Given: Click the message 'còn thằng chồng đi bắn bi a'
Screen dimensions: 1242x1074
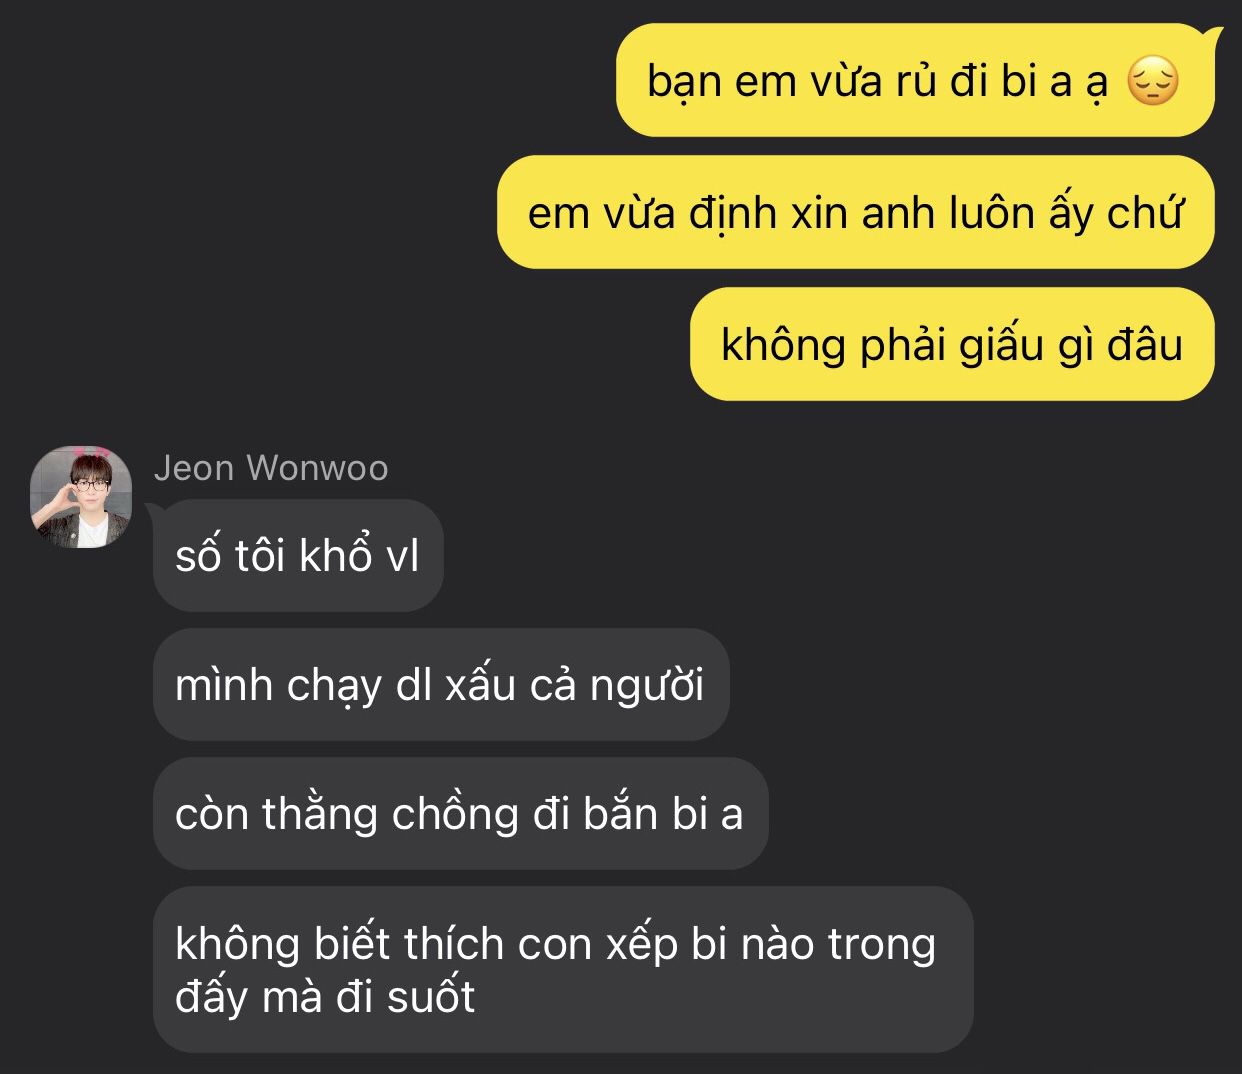Looking at the screenshot, I should pos(460,813).
